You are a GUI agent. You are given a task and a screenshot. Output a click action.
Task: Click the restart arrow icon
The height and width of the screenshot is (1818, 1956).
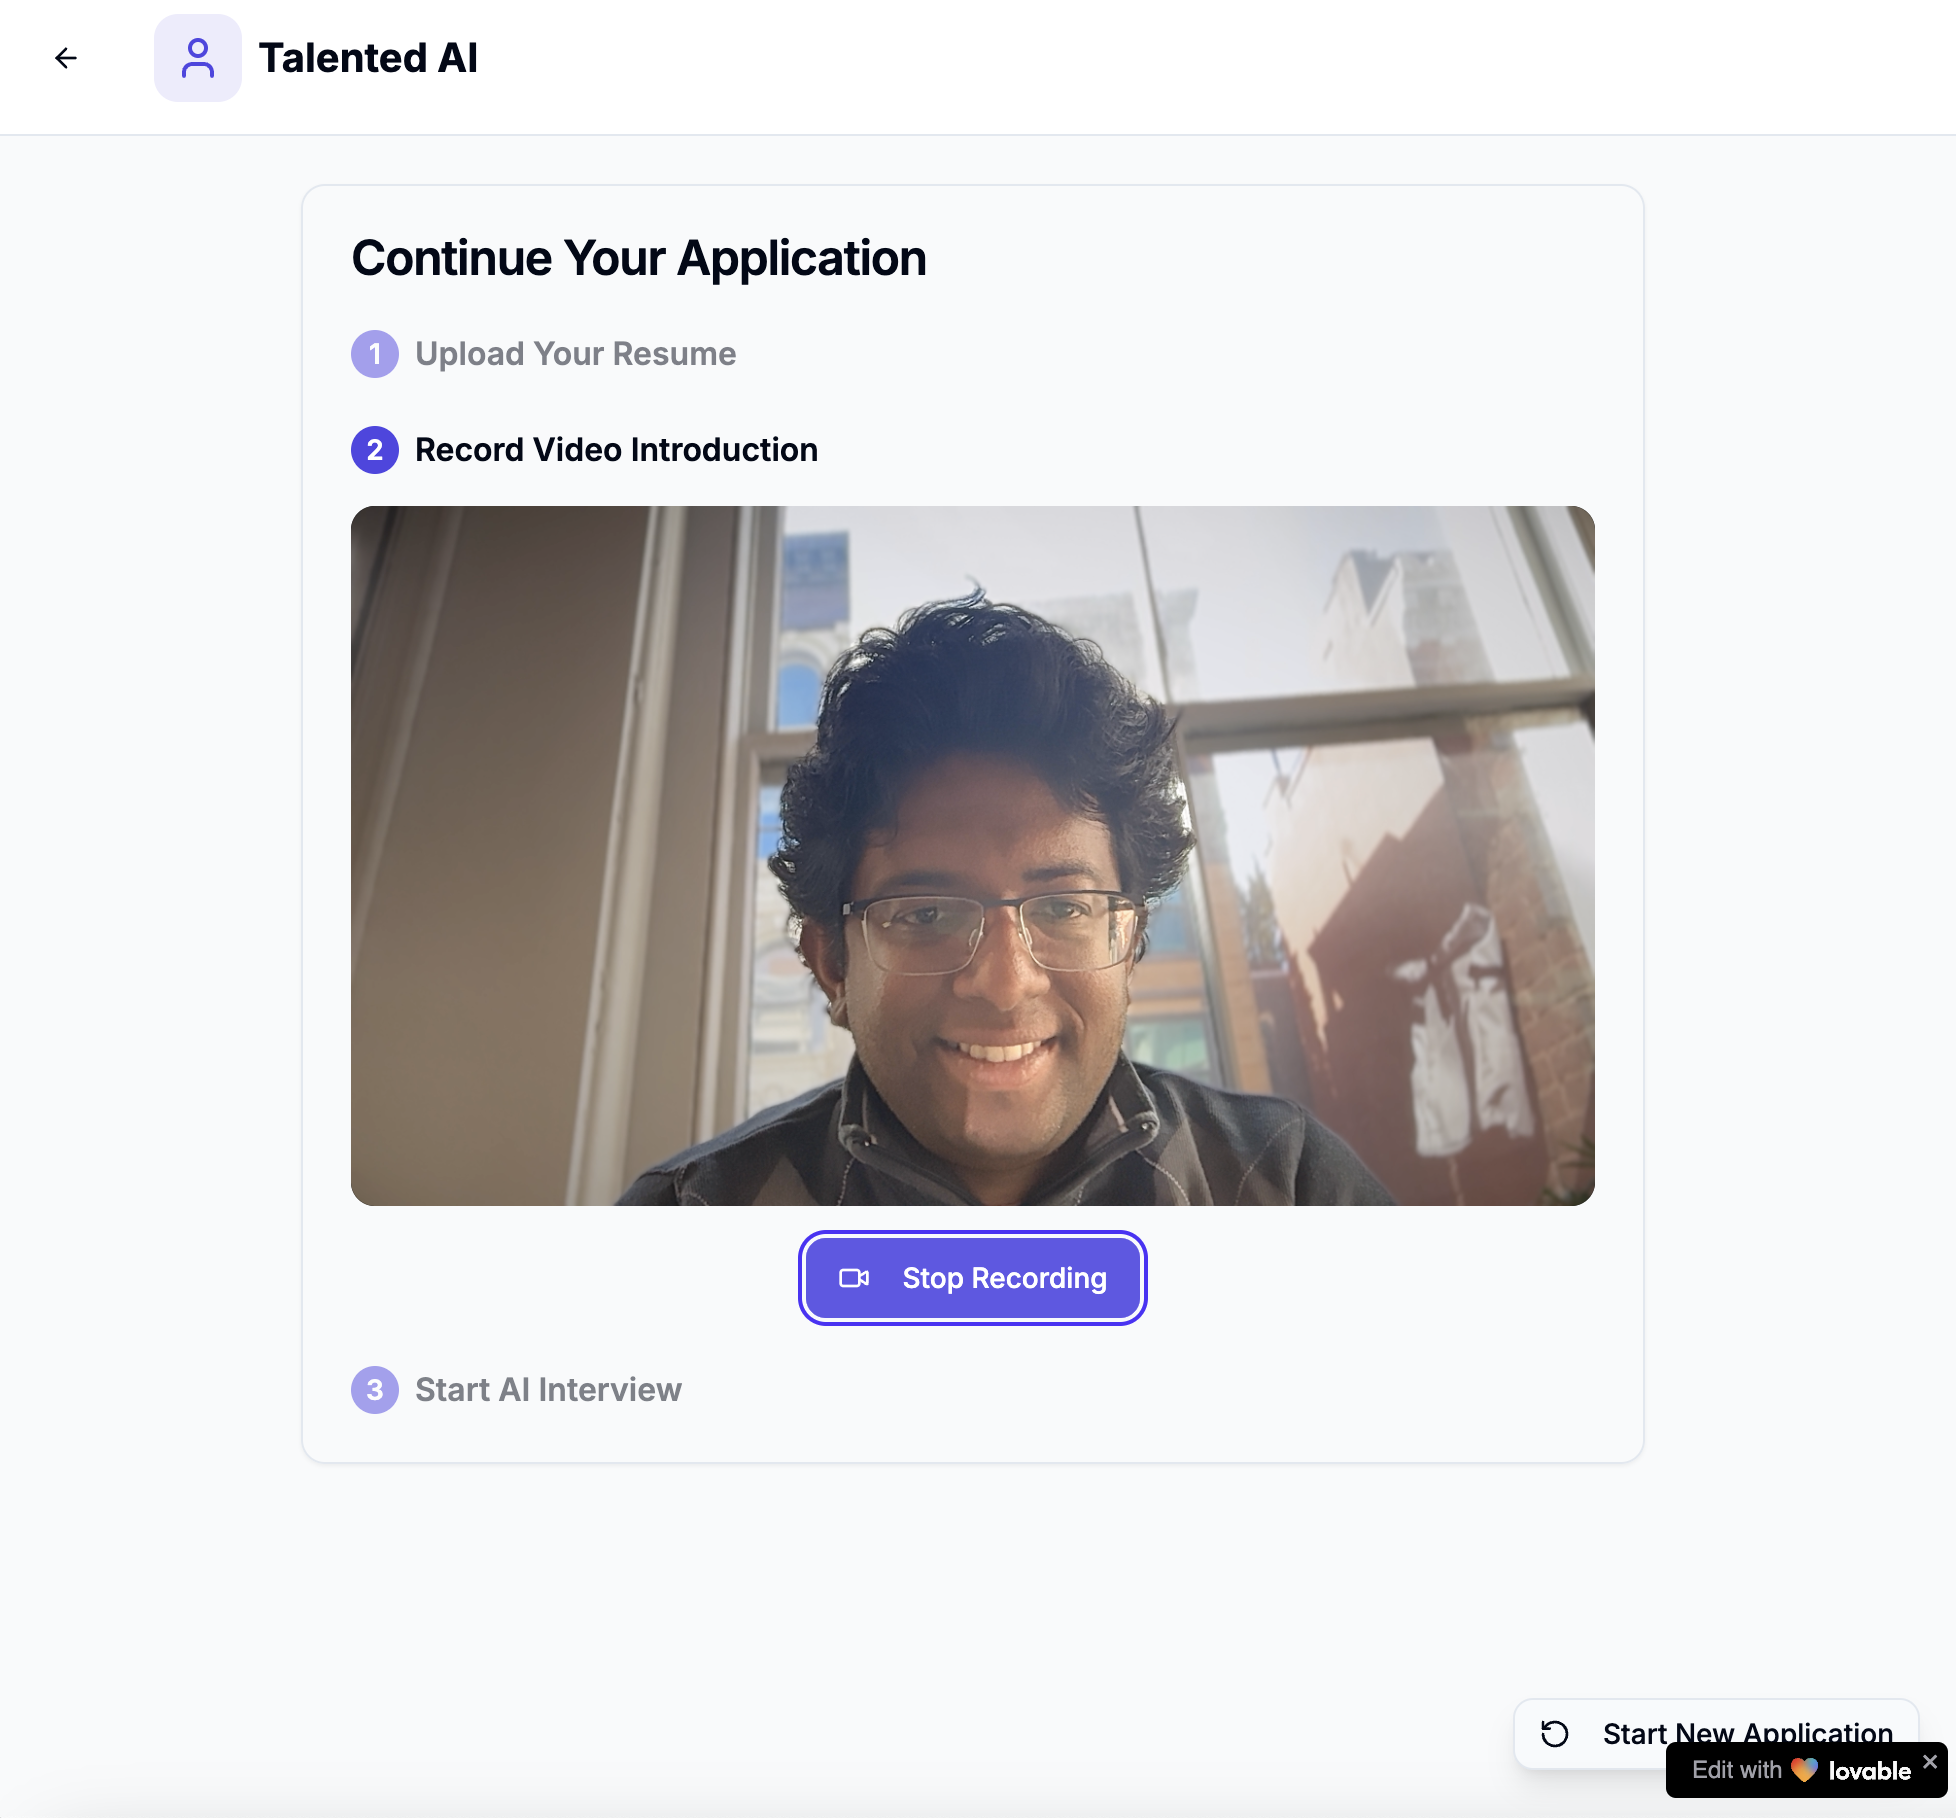(x=1555, y=1733)
